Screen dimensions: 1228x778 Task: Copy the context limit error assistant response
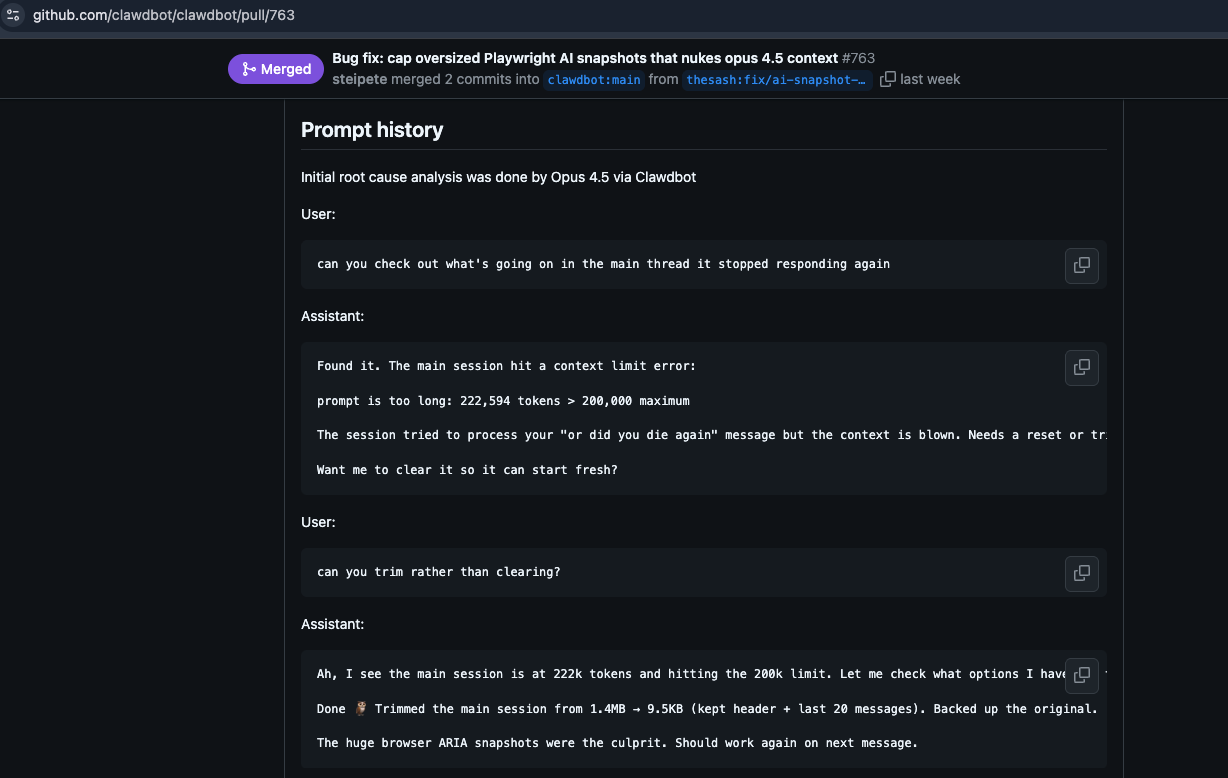click(1081, 367)
